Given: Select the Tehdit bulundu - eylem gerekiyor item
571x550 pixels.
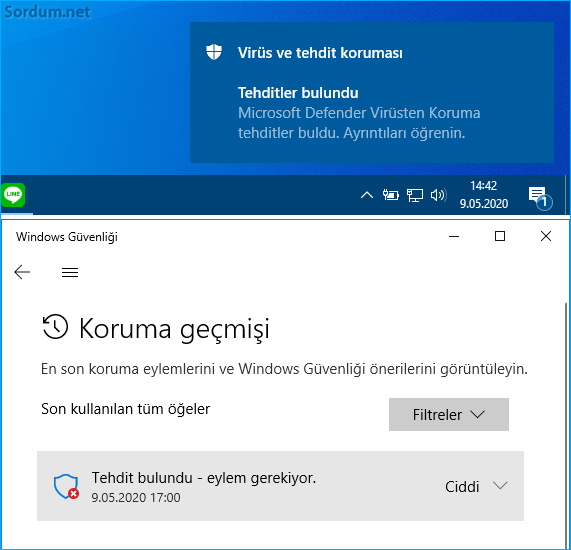Looking at the screenshot, I should coord(280,486).
